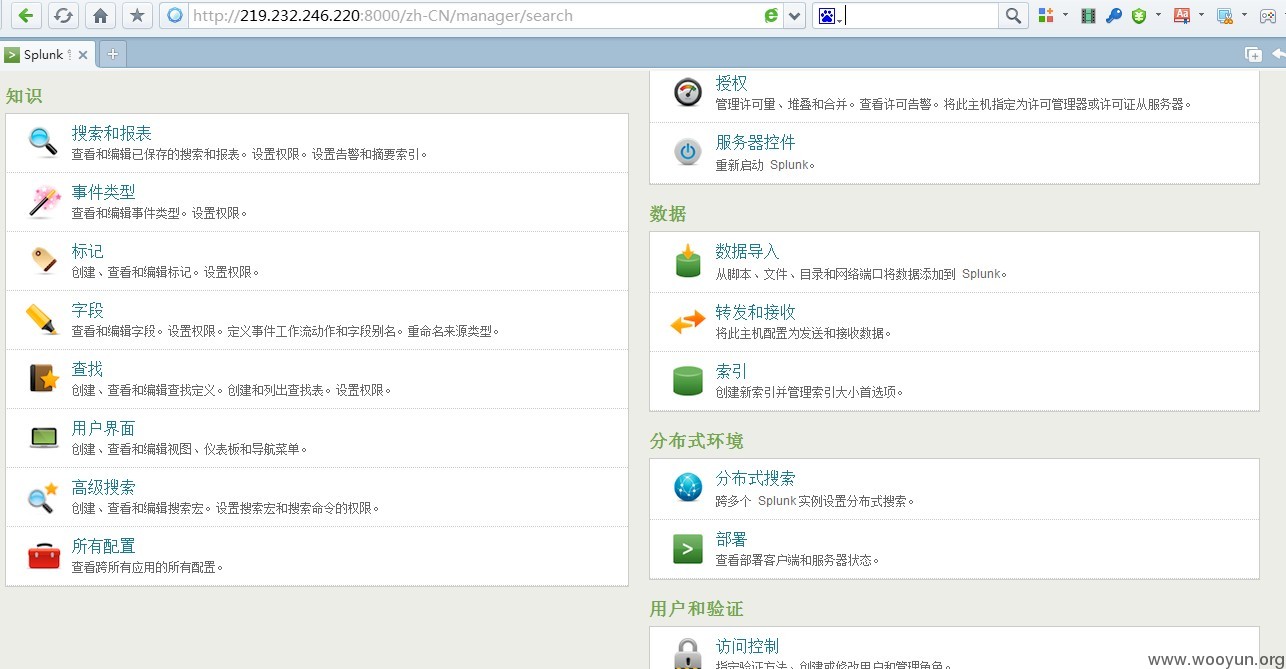Viewport: 1286px width, 669px height.
Task: Reload the page with the refresh button
Action: pyautogui.click(x=63, y=15)
